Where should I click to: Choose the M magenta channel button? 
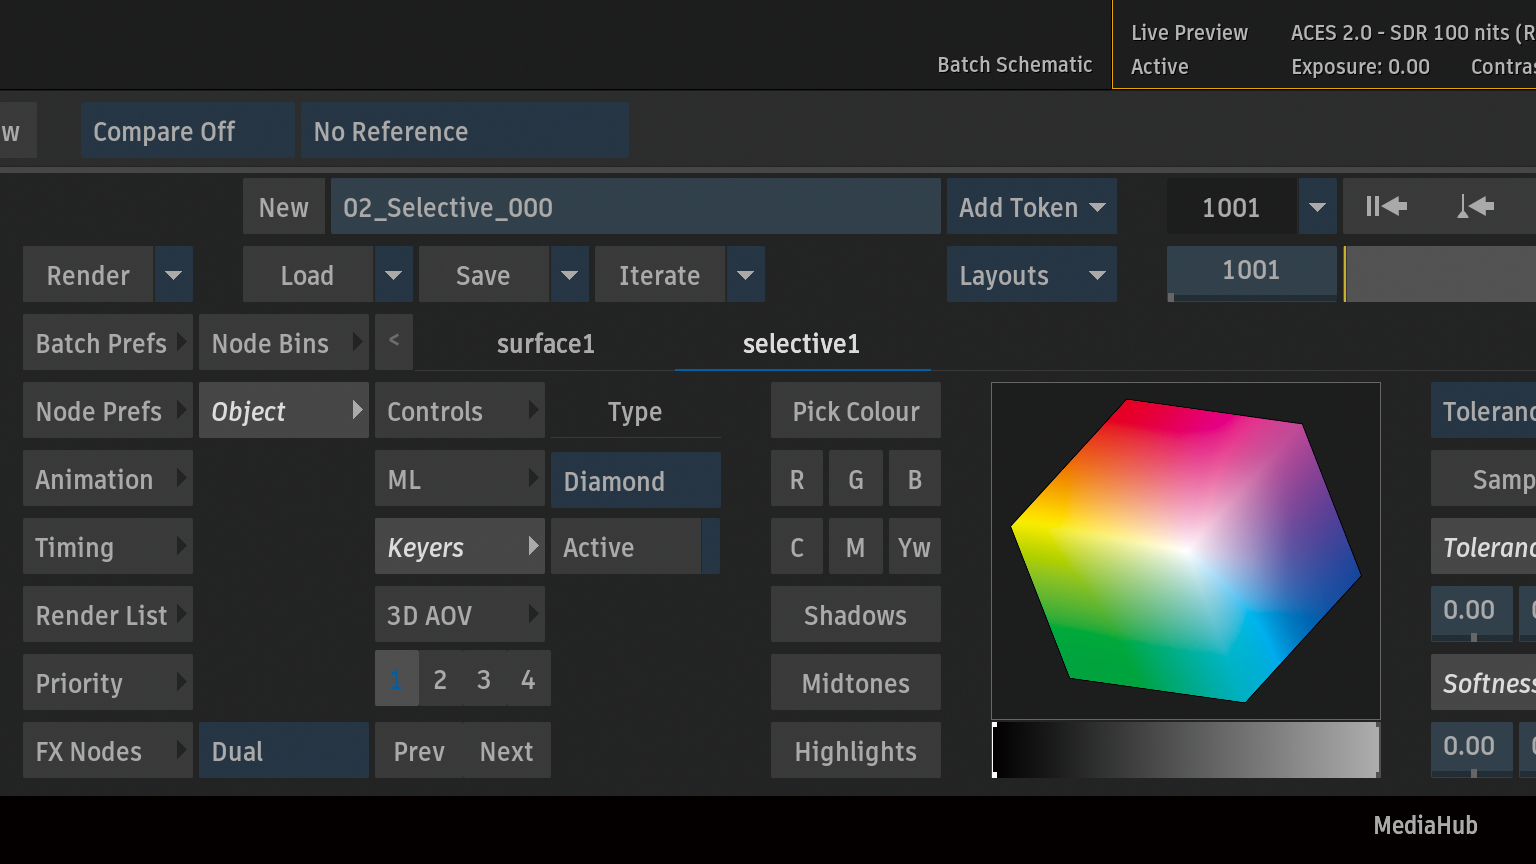coord(855,548)
